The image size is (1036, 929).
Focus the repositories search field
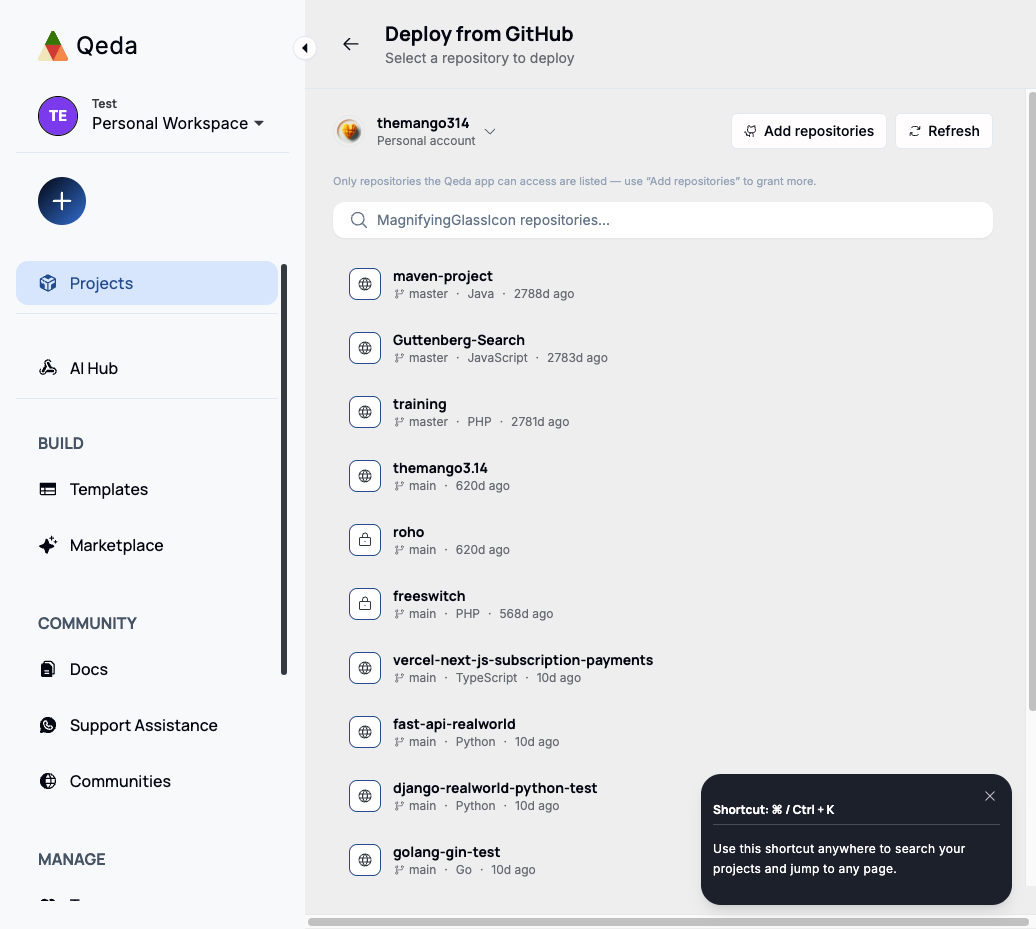(663, 220)
